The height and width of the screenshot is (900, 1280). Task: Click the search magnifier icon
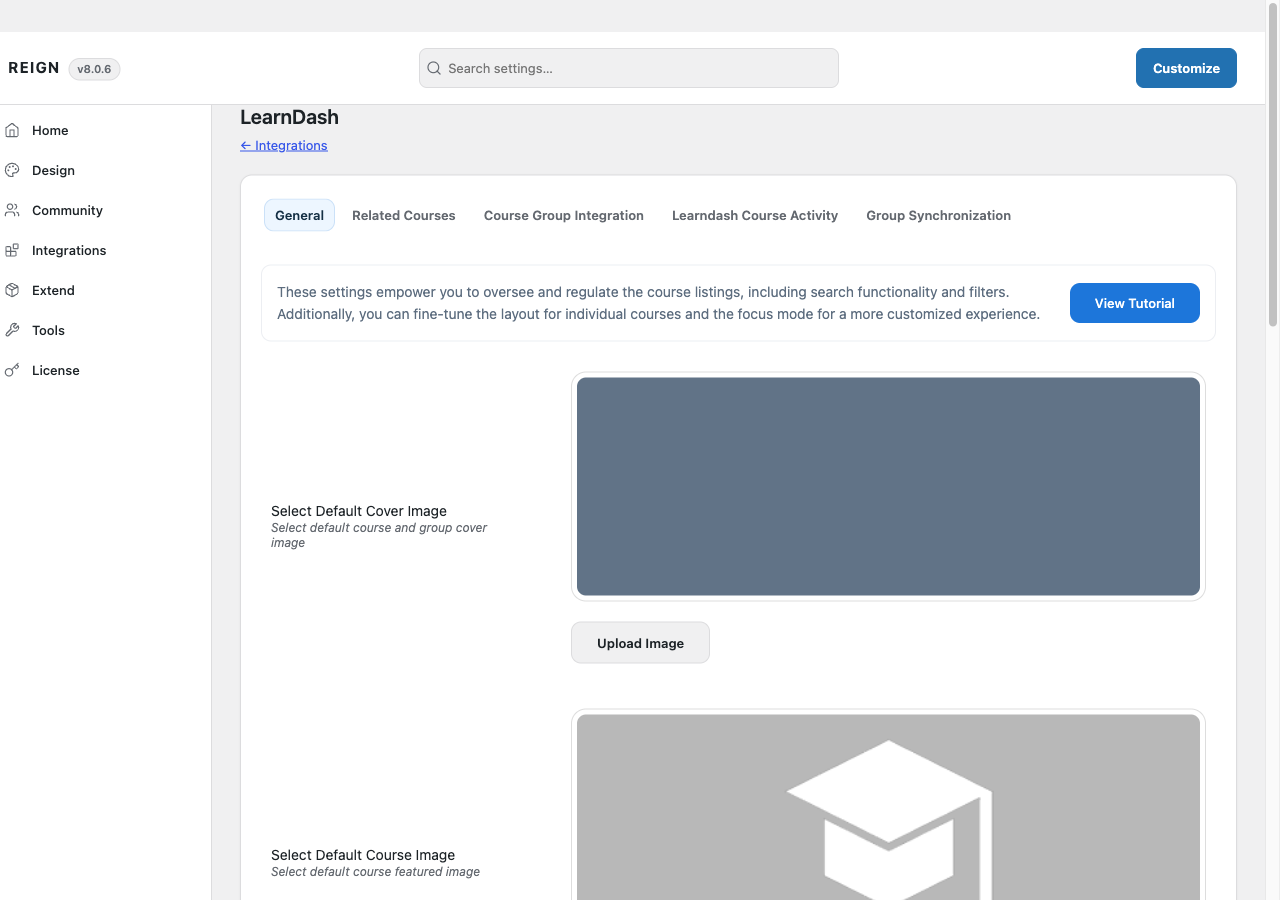click(x=434, y=68)
